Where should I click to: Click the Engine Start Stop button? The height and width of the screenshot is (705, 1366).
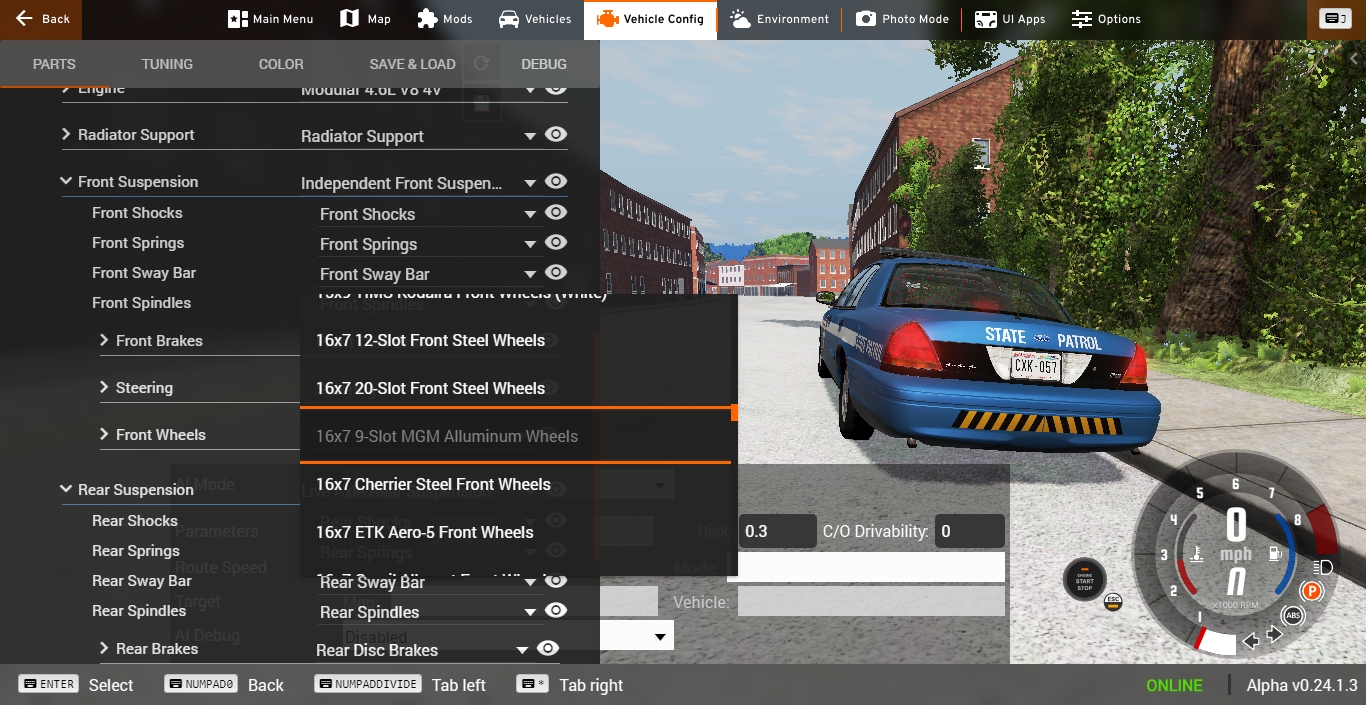[x=1085, y=581]
